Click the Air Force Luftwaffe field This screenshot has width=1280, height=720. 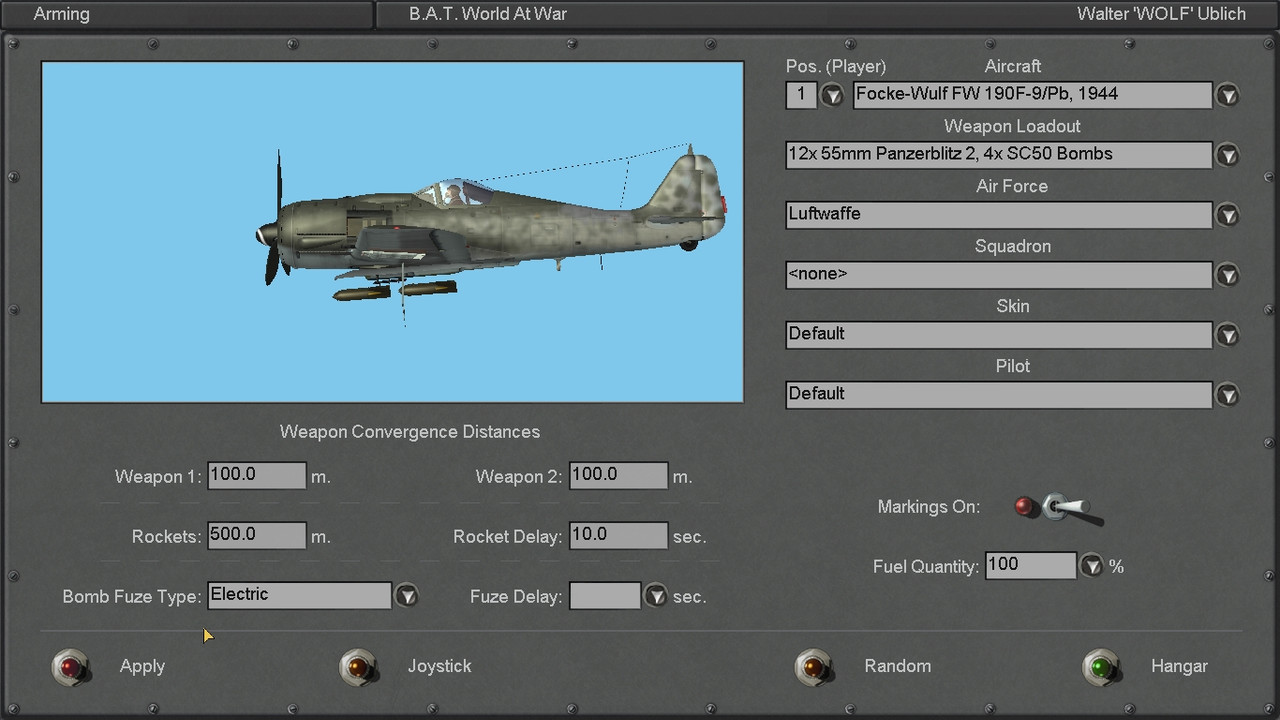tap(999, 215)
